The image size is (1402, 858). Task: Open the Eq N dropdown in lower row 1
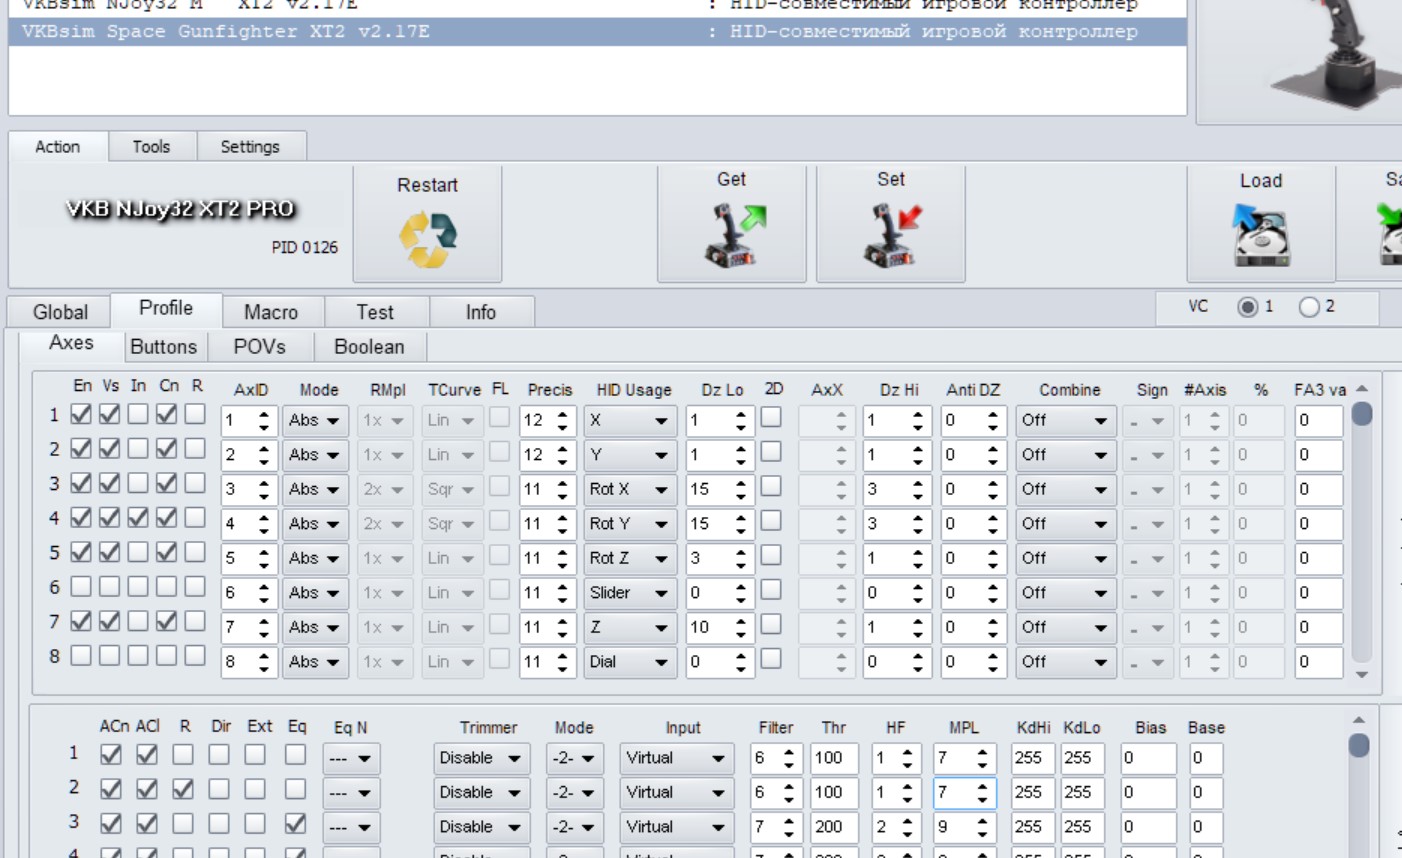[351, 759]
